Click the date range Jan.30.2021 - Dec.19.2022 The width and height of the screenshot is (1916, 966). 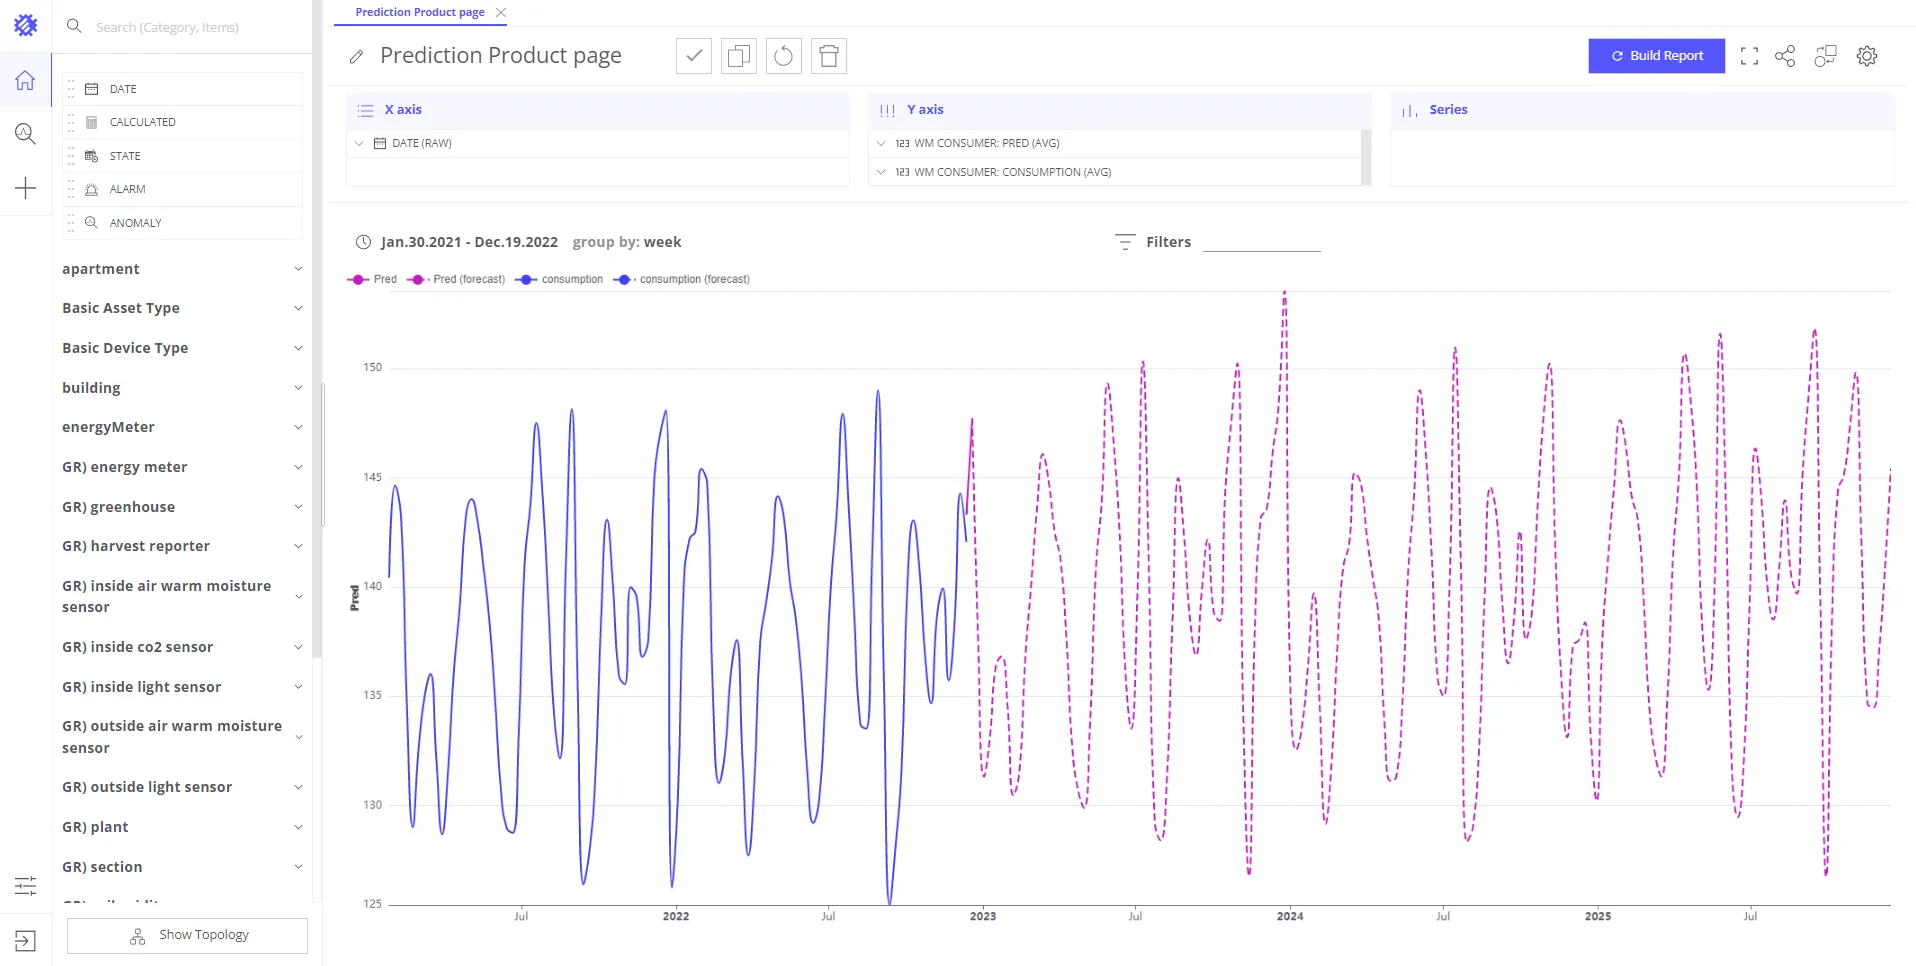click(x=469, y=242)
